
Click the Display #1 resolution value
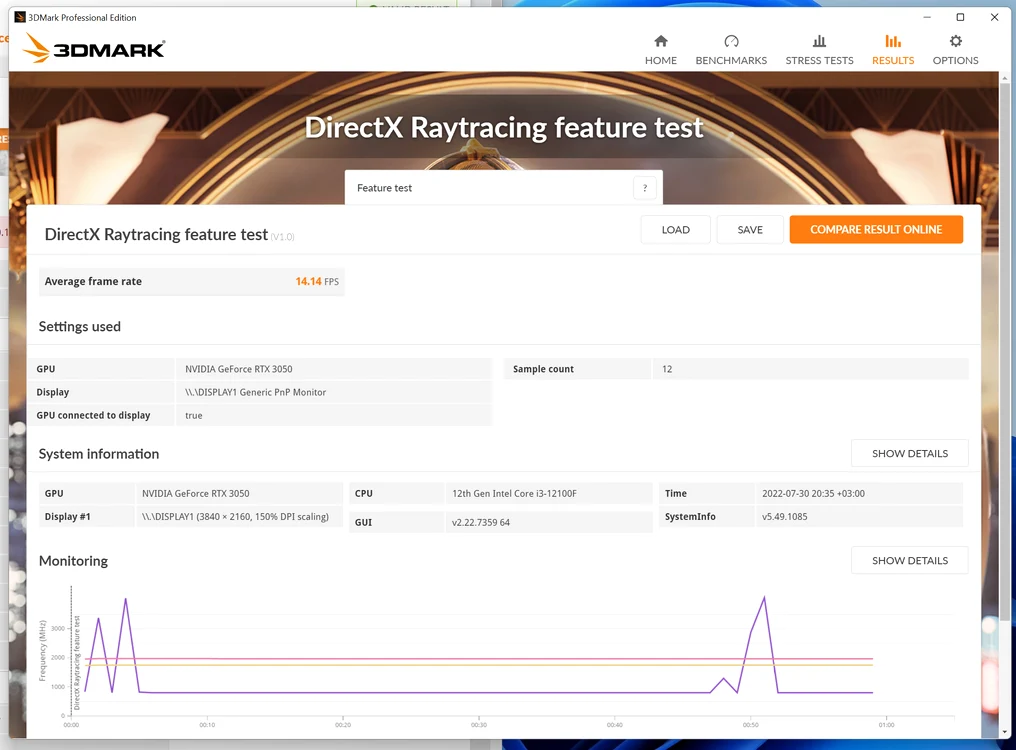[x=235, y=517]
